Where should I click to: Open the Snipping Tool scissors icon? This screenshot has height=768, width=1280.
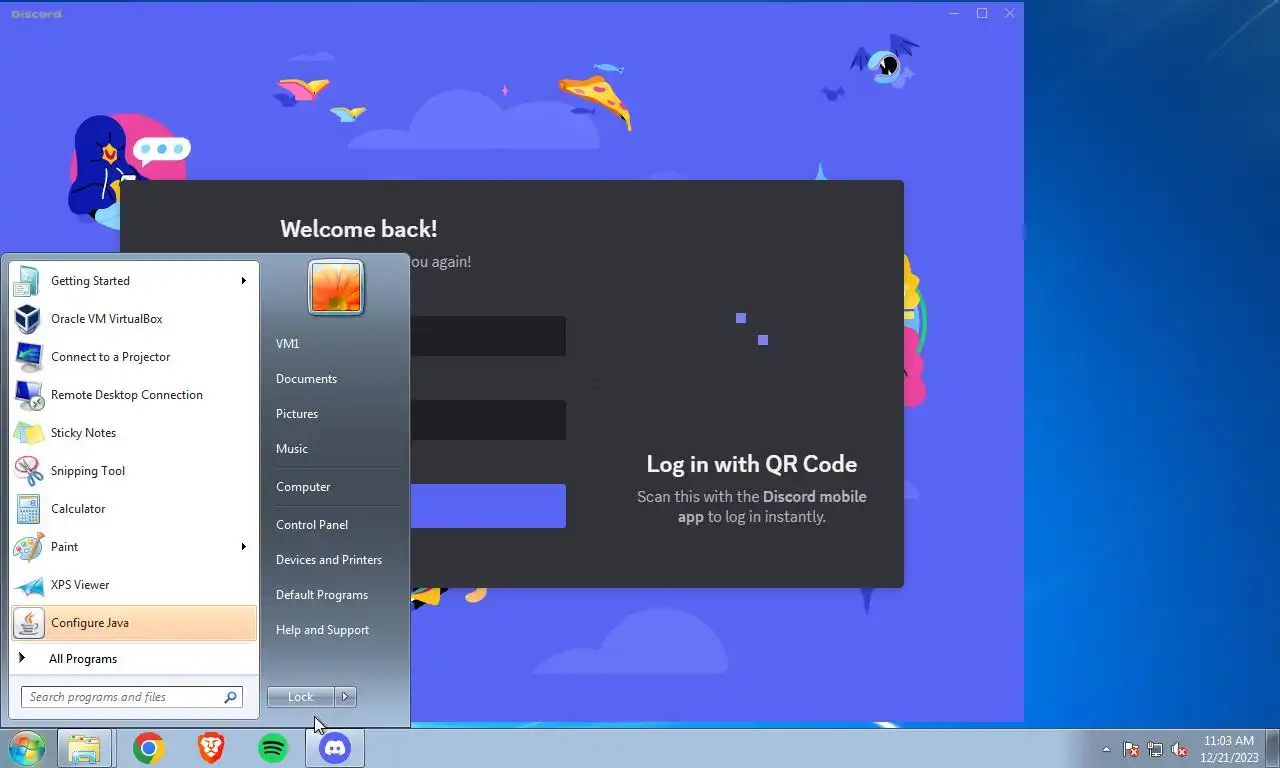coord(27,471)
